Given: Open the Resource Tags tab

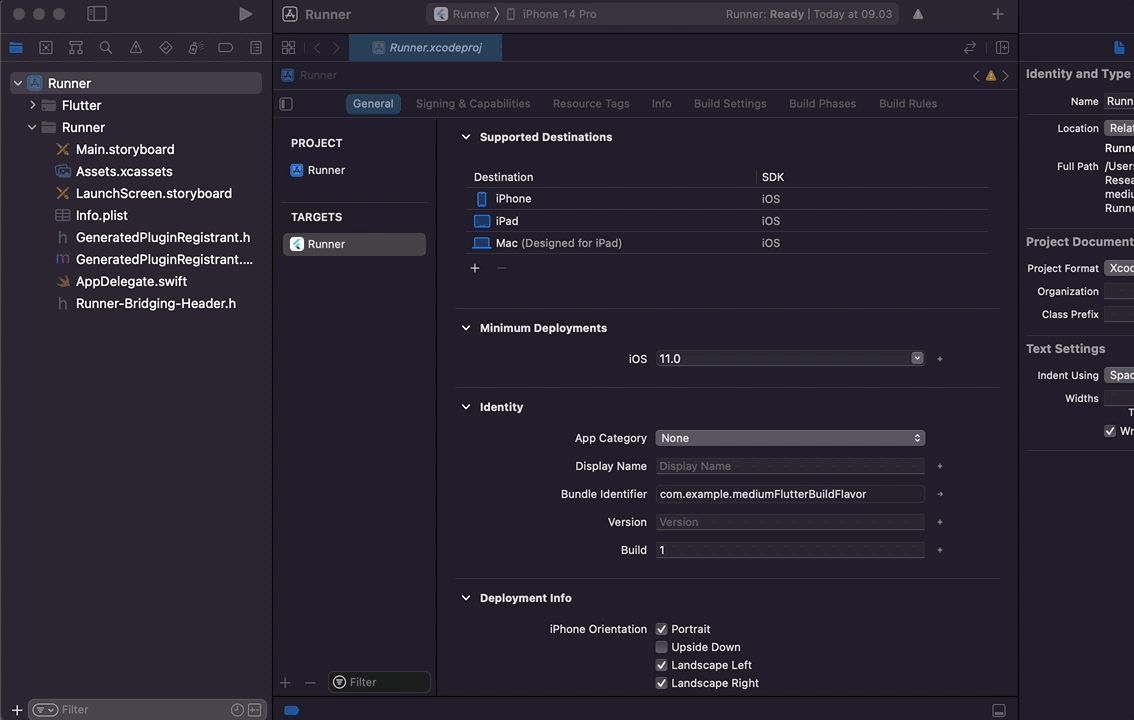Looking at the screenshot, I should (x=591, y=103).
